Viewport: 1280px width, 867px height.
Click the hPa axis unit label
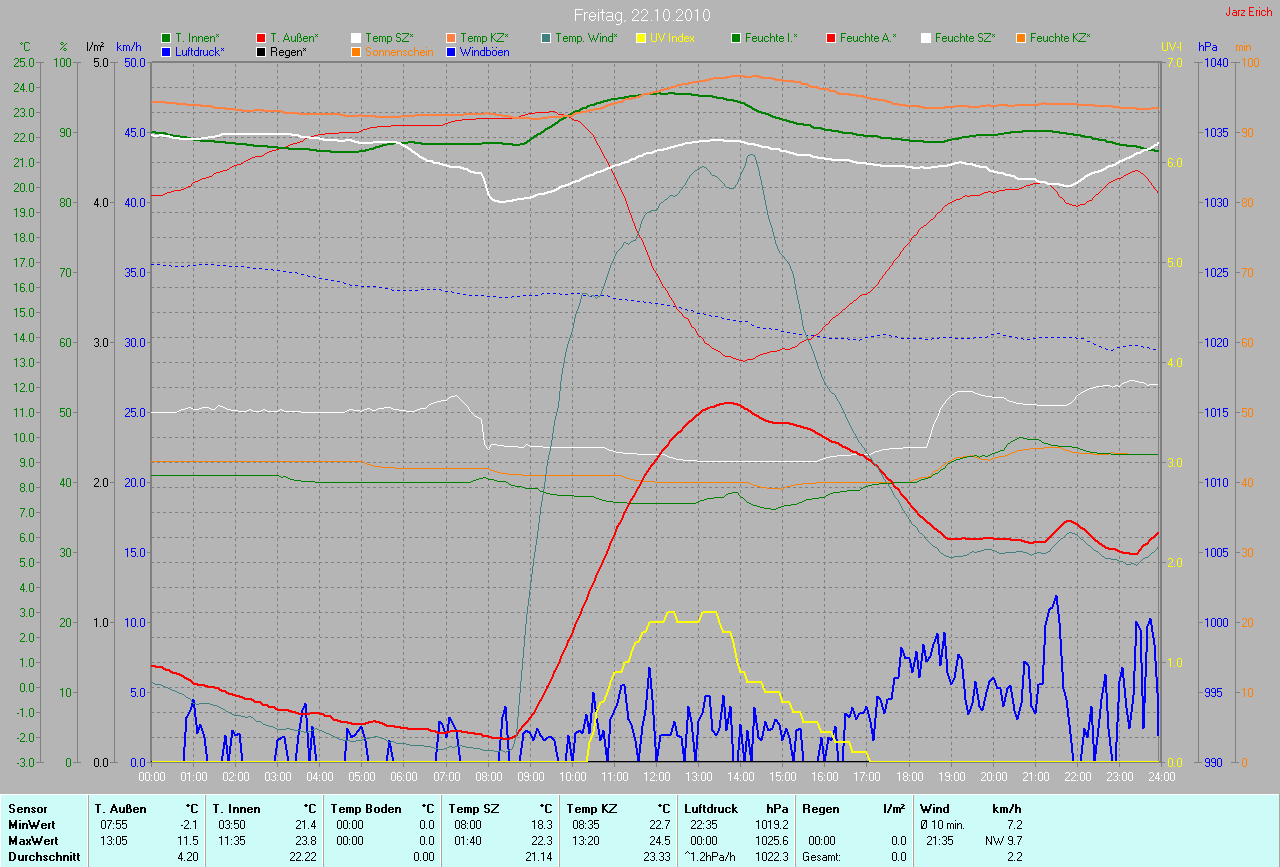[1210, 47]
